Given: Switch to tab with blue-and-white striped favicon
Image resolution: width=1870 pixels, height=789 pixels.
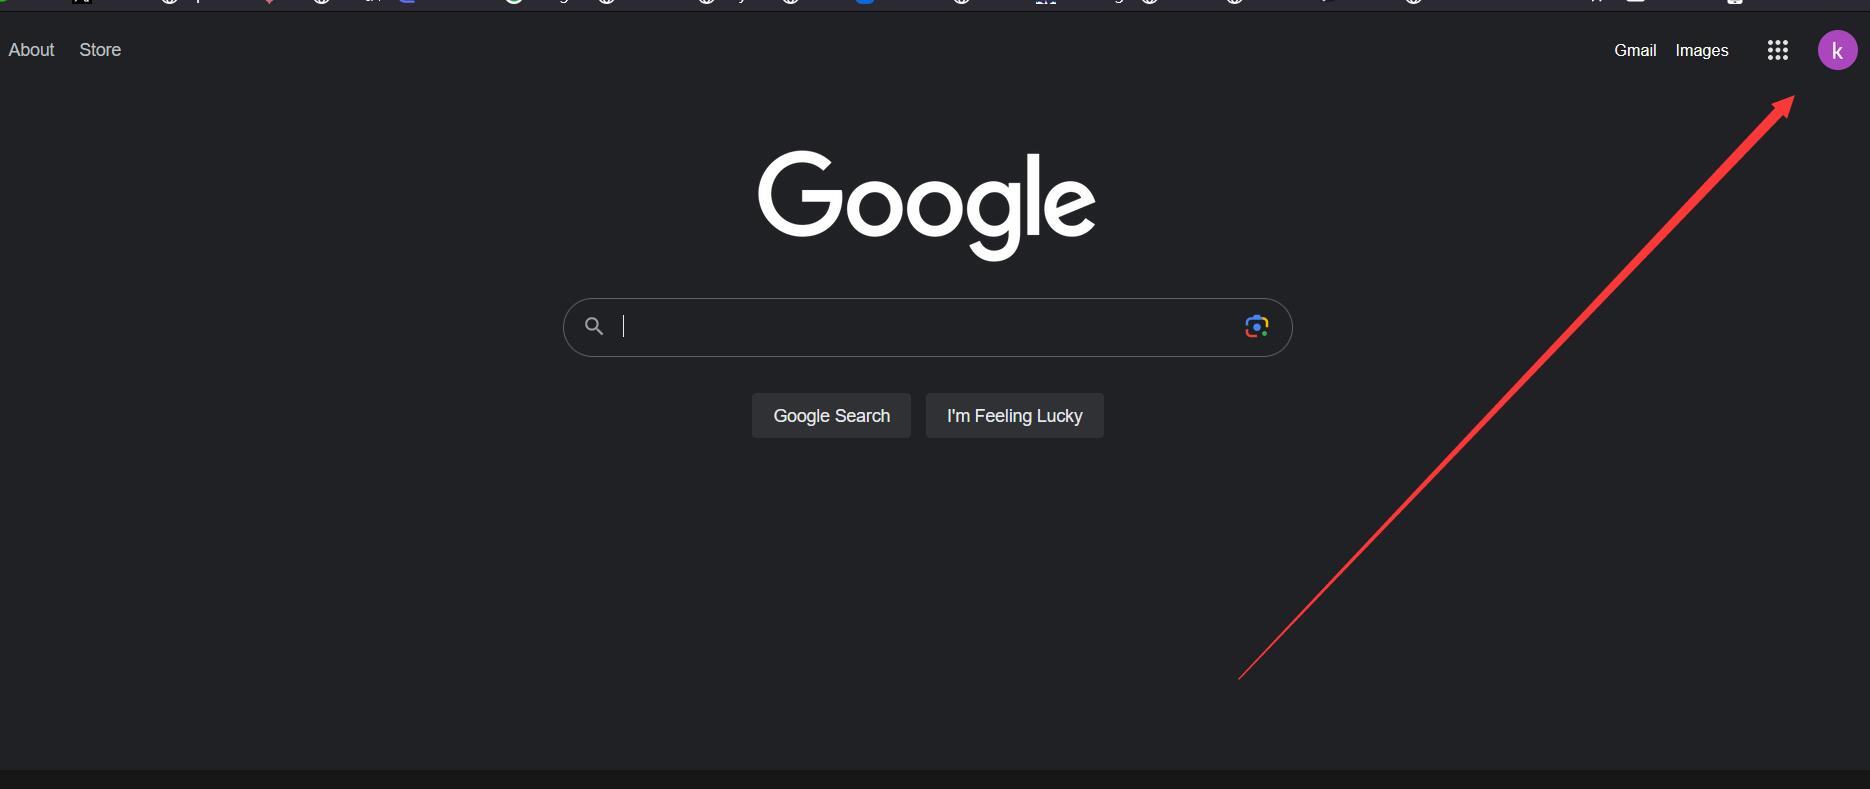Looking at the screenshot, I should tap(1045, 2).
